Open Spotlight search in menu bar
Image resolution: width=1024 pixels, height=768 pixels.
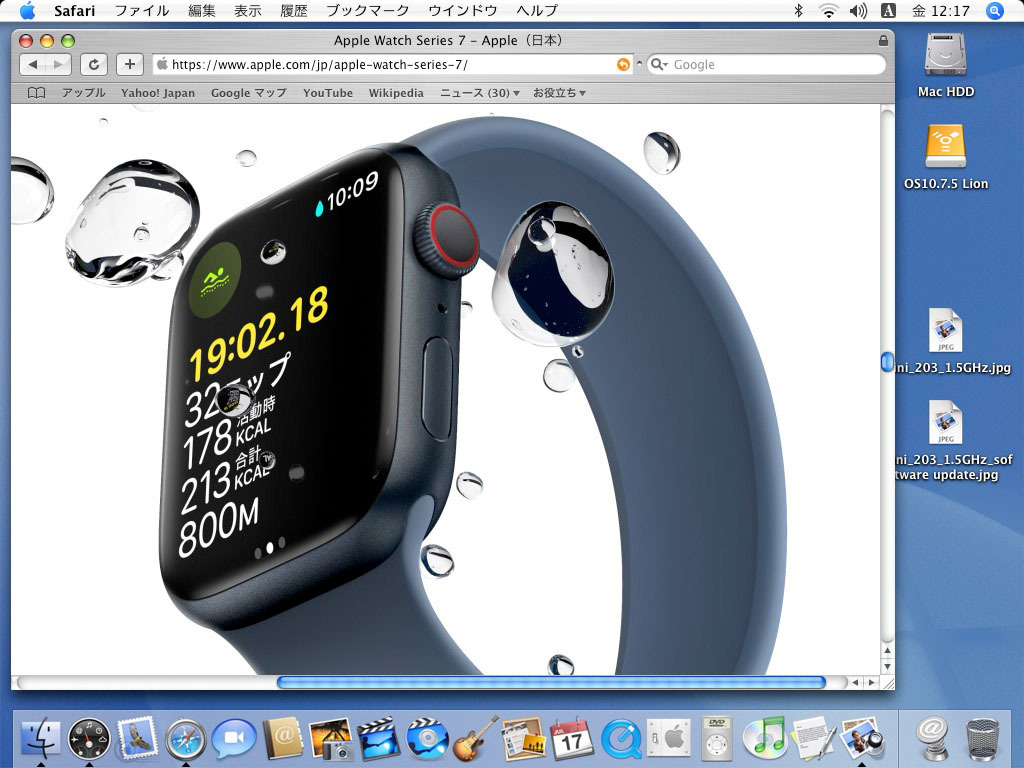pos(995,10)
